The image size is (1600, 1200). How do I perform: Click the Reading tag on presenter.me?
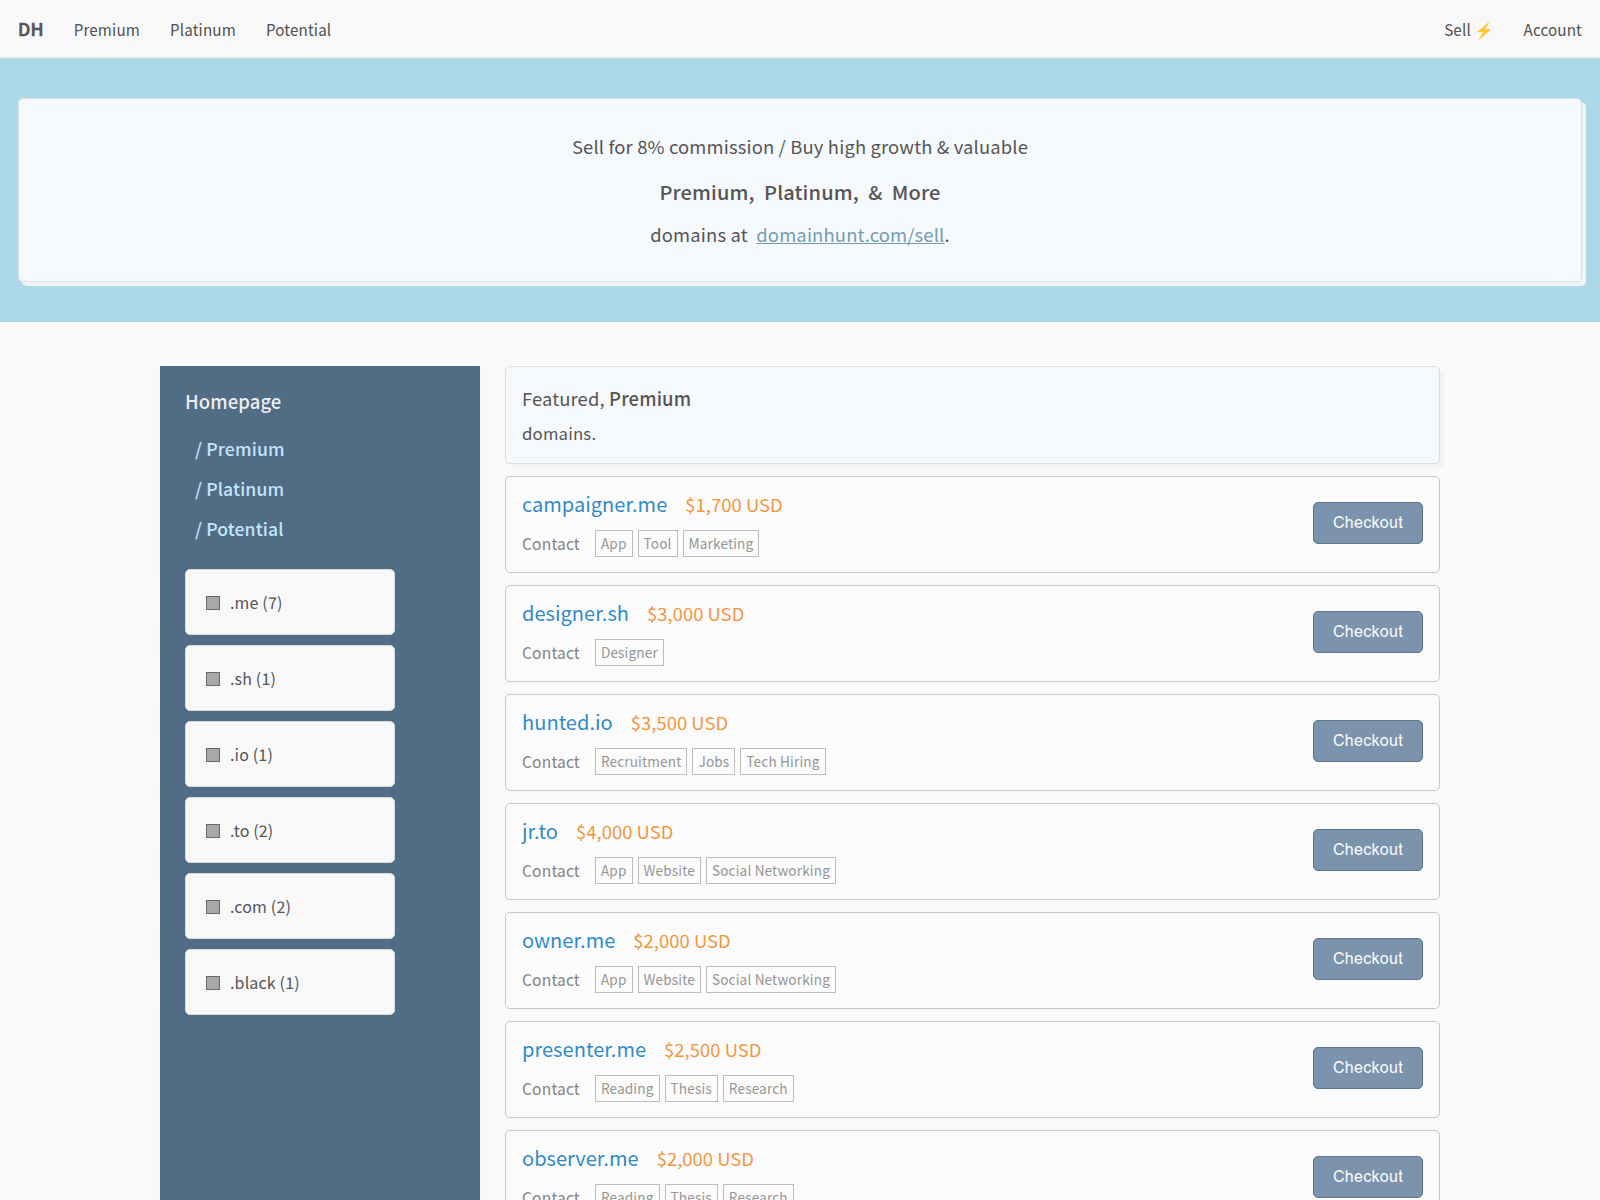pos(627,1089)
